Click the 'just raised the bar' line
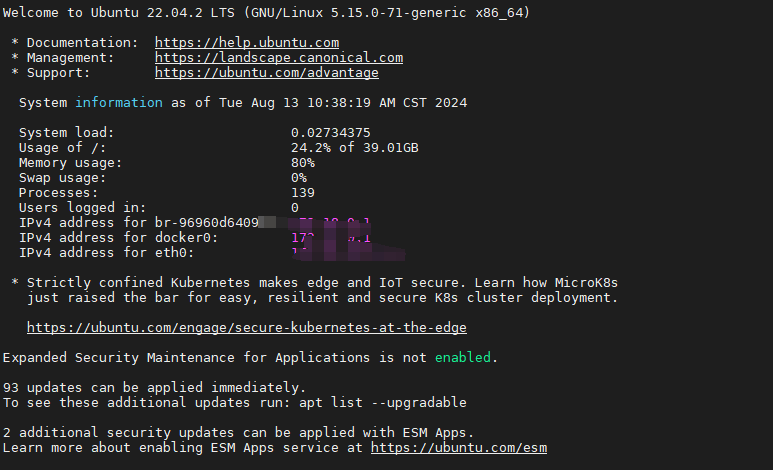 (x=322, y=298)
